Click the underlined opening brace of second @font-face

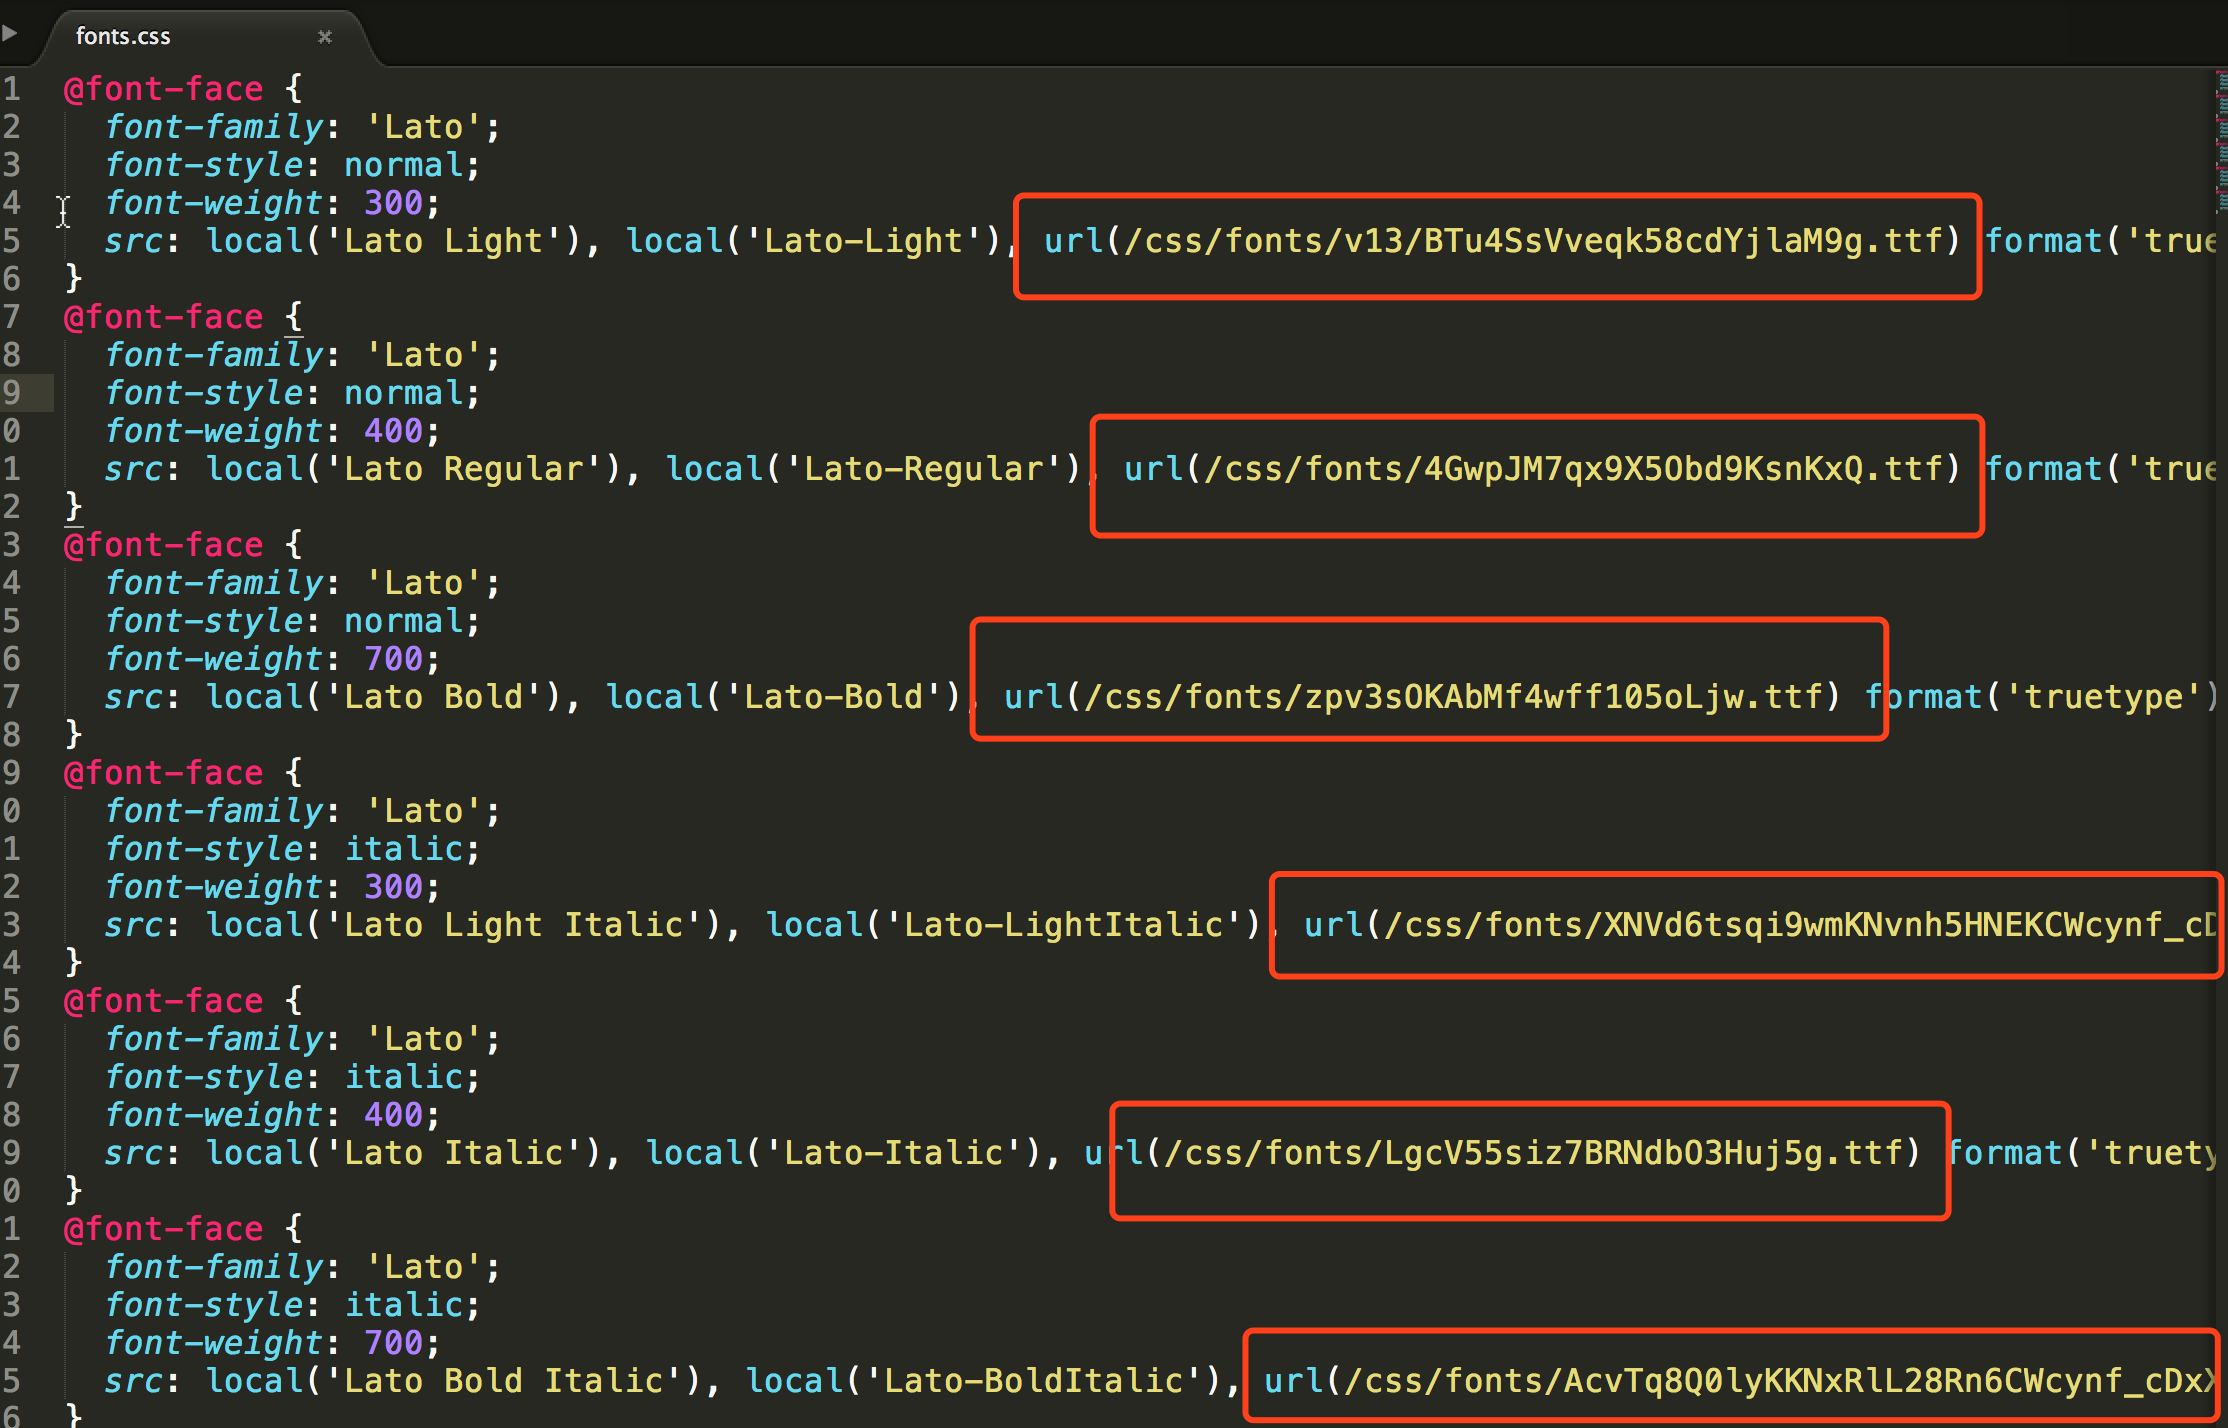coord(293,317)
